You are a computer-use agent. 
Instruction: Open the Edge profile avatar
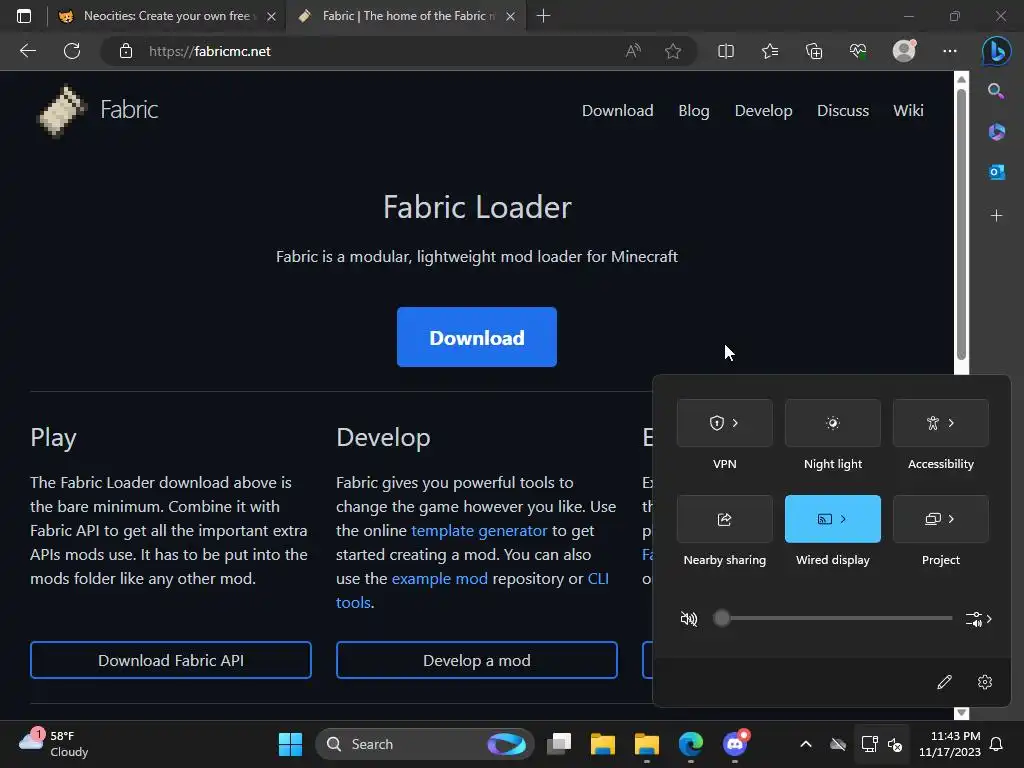(x=904, y=50)
